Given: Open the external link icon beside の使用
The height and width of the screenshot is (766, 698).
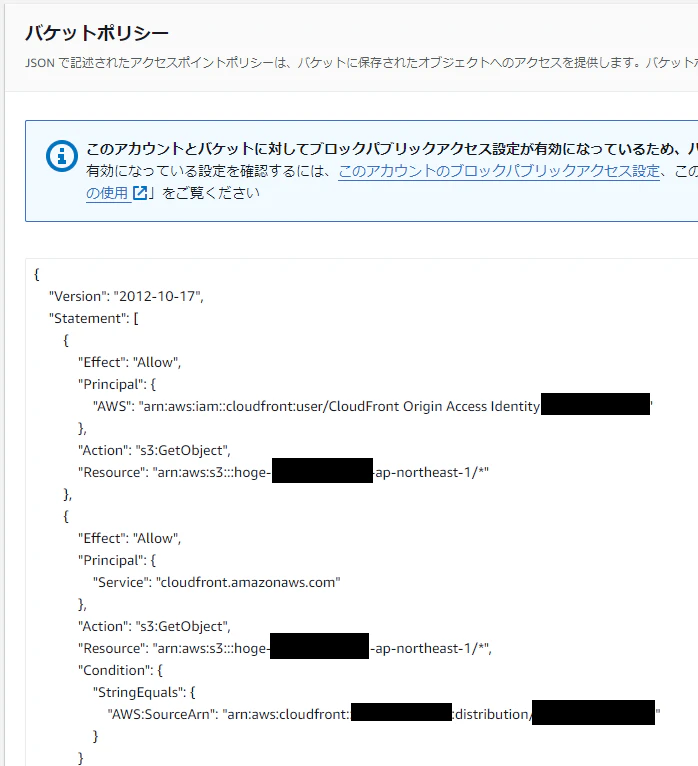Looking at the screenshot, I should click(140, 193).
